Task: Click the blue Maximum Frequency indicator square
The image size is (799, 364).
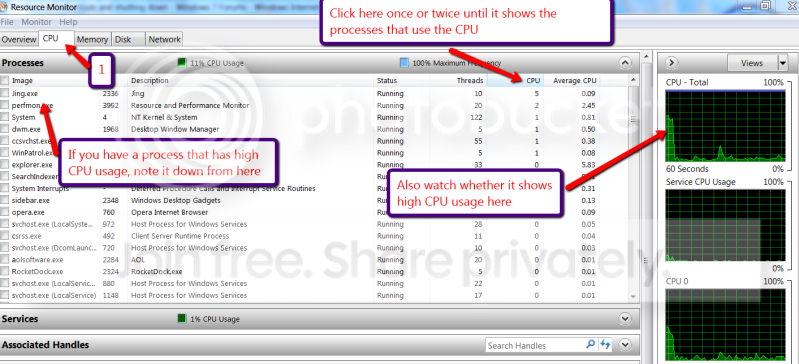Action: [x=404, y=63]
